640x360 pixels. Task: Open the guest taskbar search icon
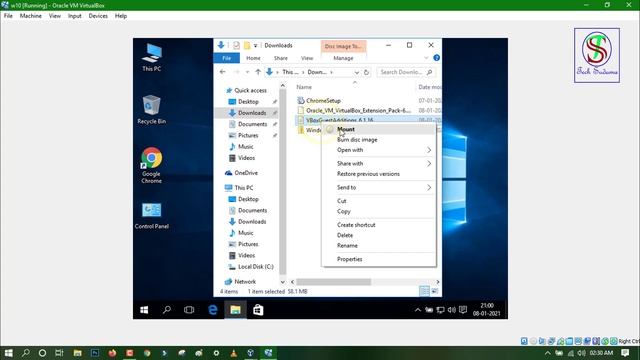167,310
